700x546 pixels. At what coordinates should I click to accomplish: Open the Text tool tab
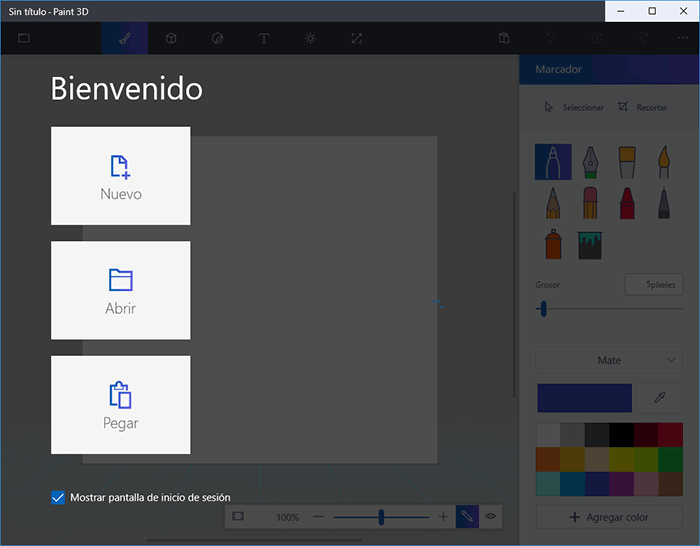click(x=264, y=38)
